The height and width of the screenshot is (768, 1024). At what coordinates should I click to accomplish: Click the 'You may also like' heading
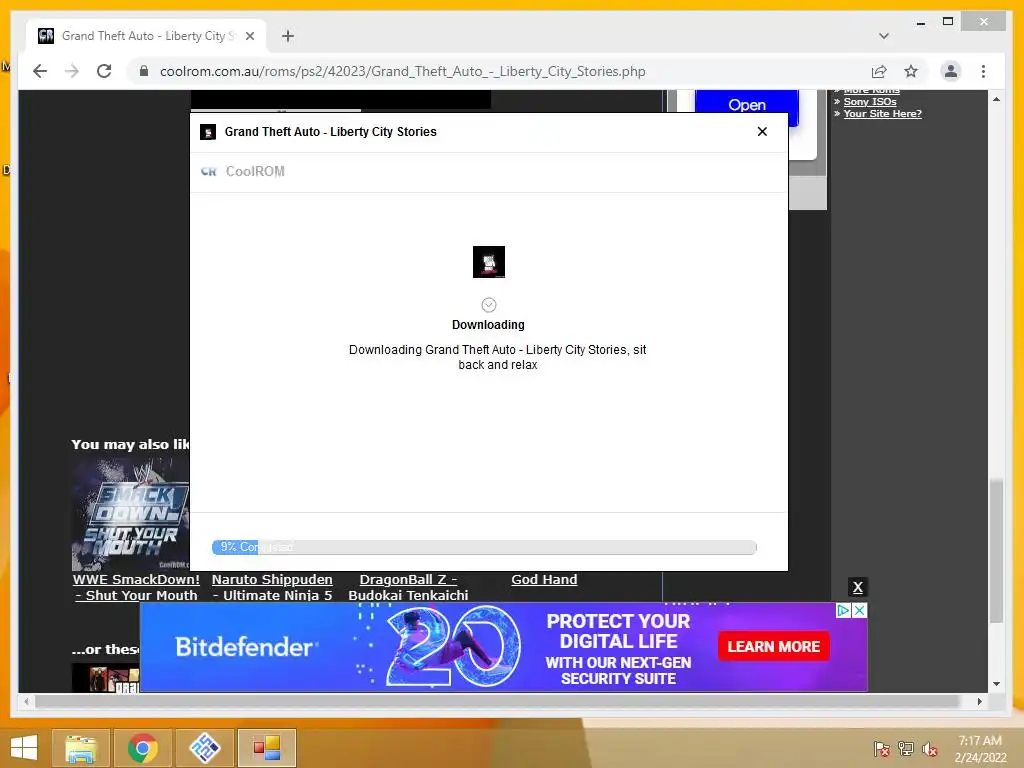(x=131, y=445)
